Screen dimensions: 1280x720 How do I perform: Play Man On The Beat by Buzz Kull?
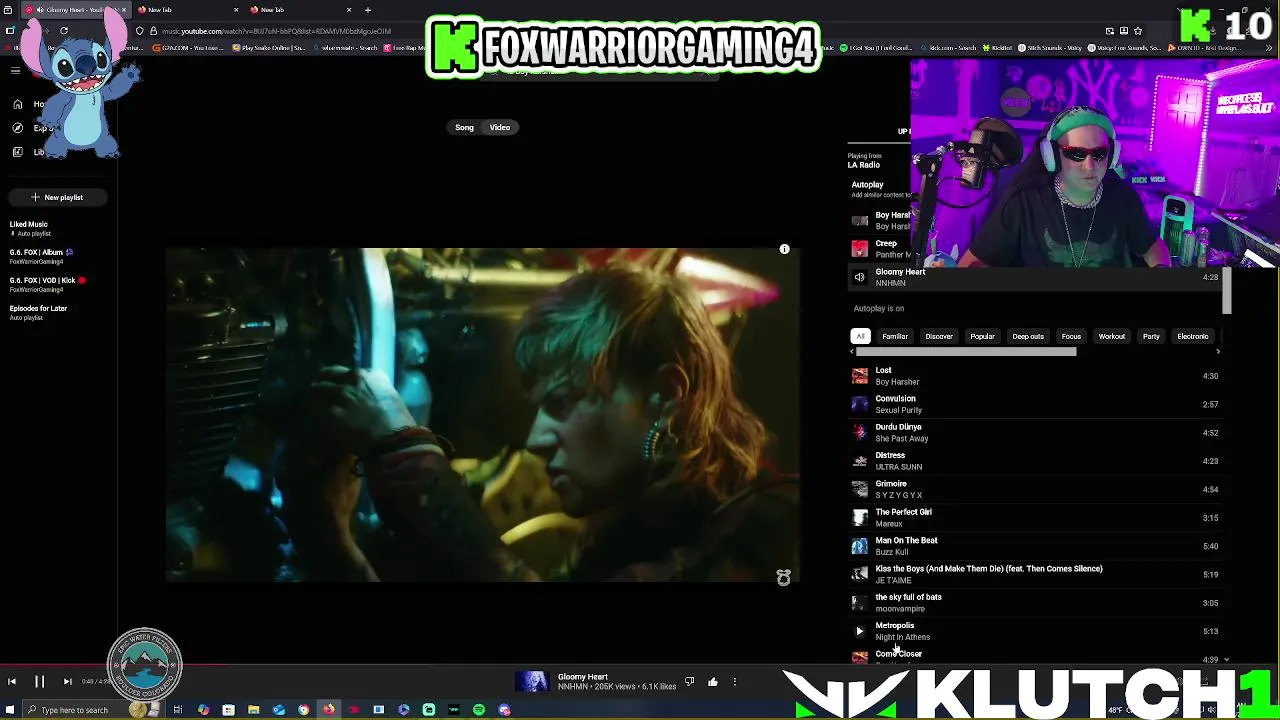(x=1035, y=546)
